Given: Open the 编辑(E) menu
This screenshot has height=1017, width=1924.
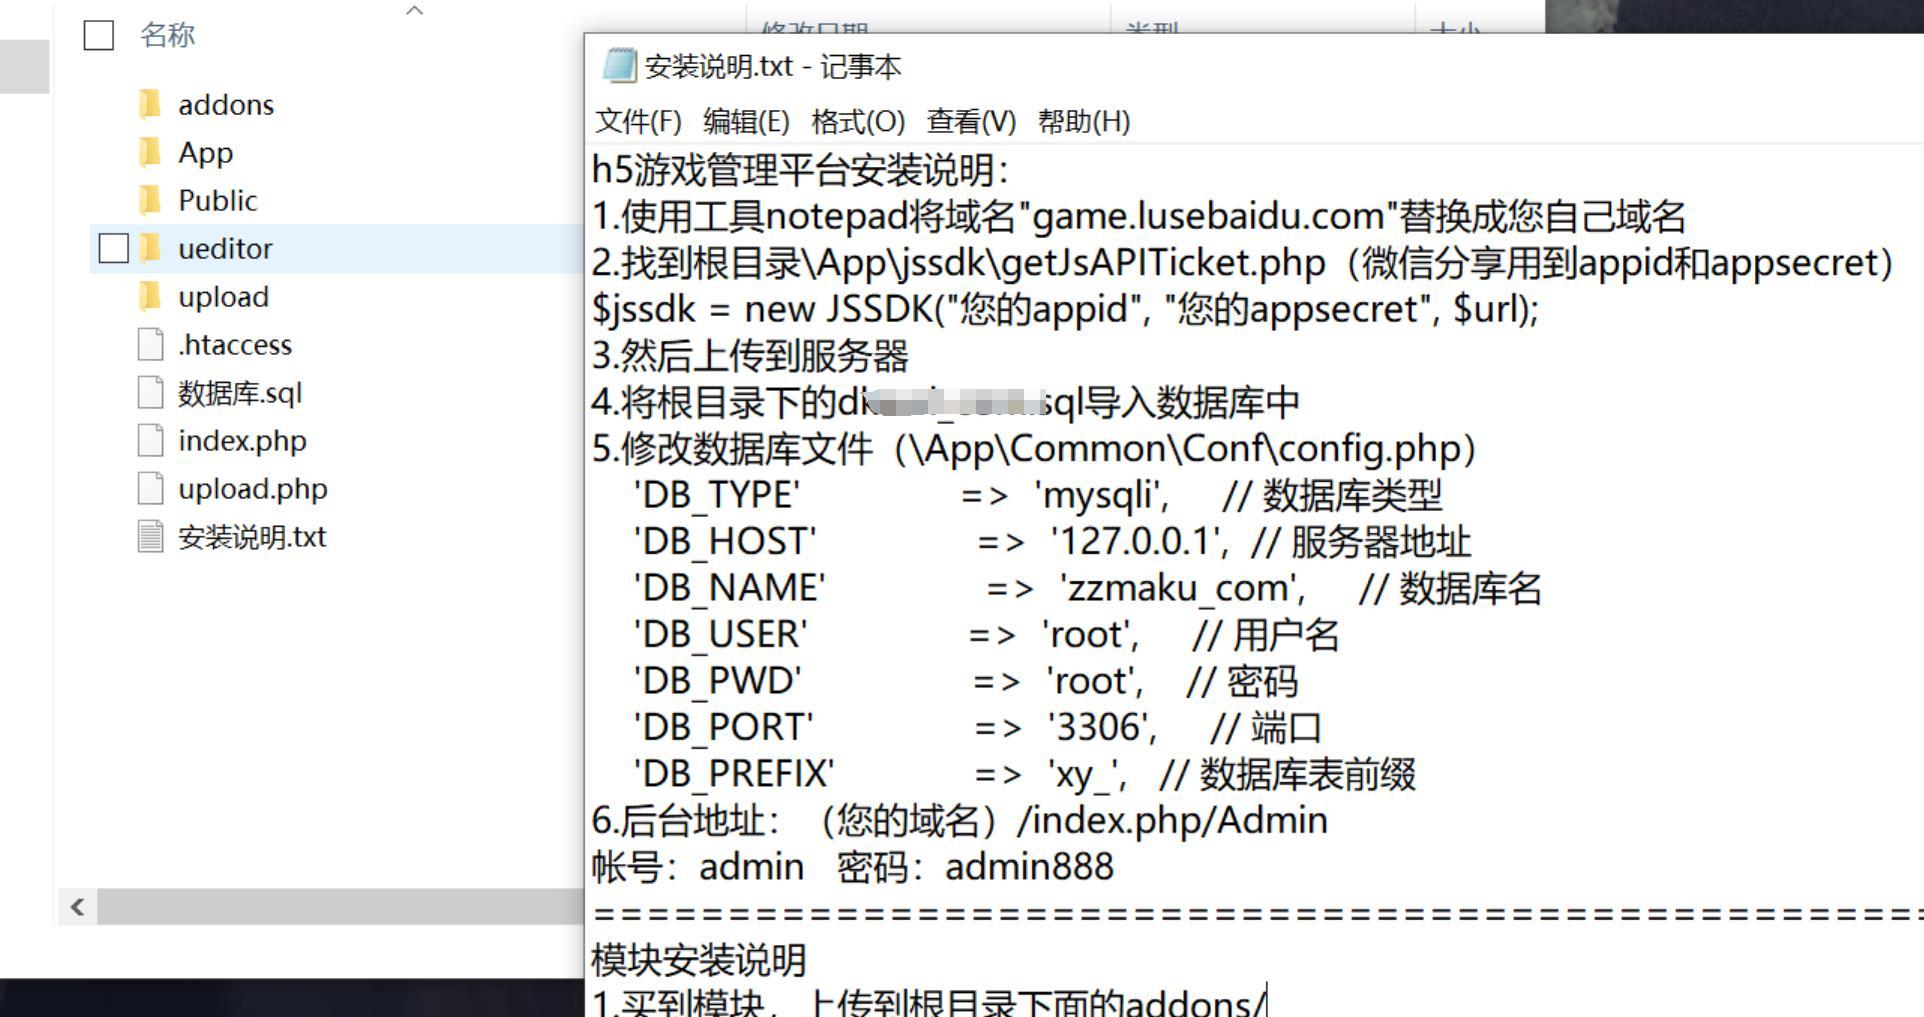Looking at the screenshot, I should coord(746,121).
